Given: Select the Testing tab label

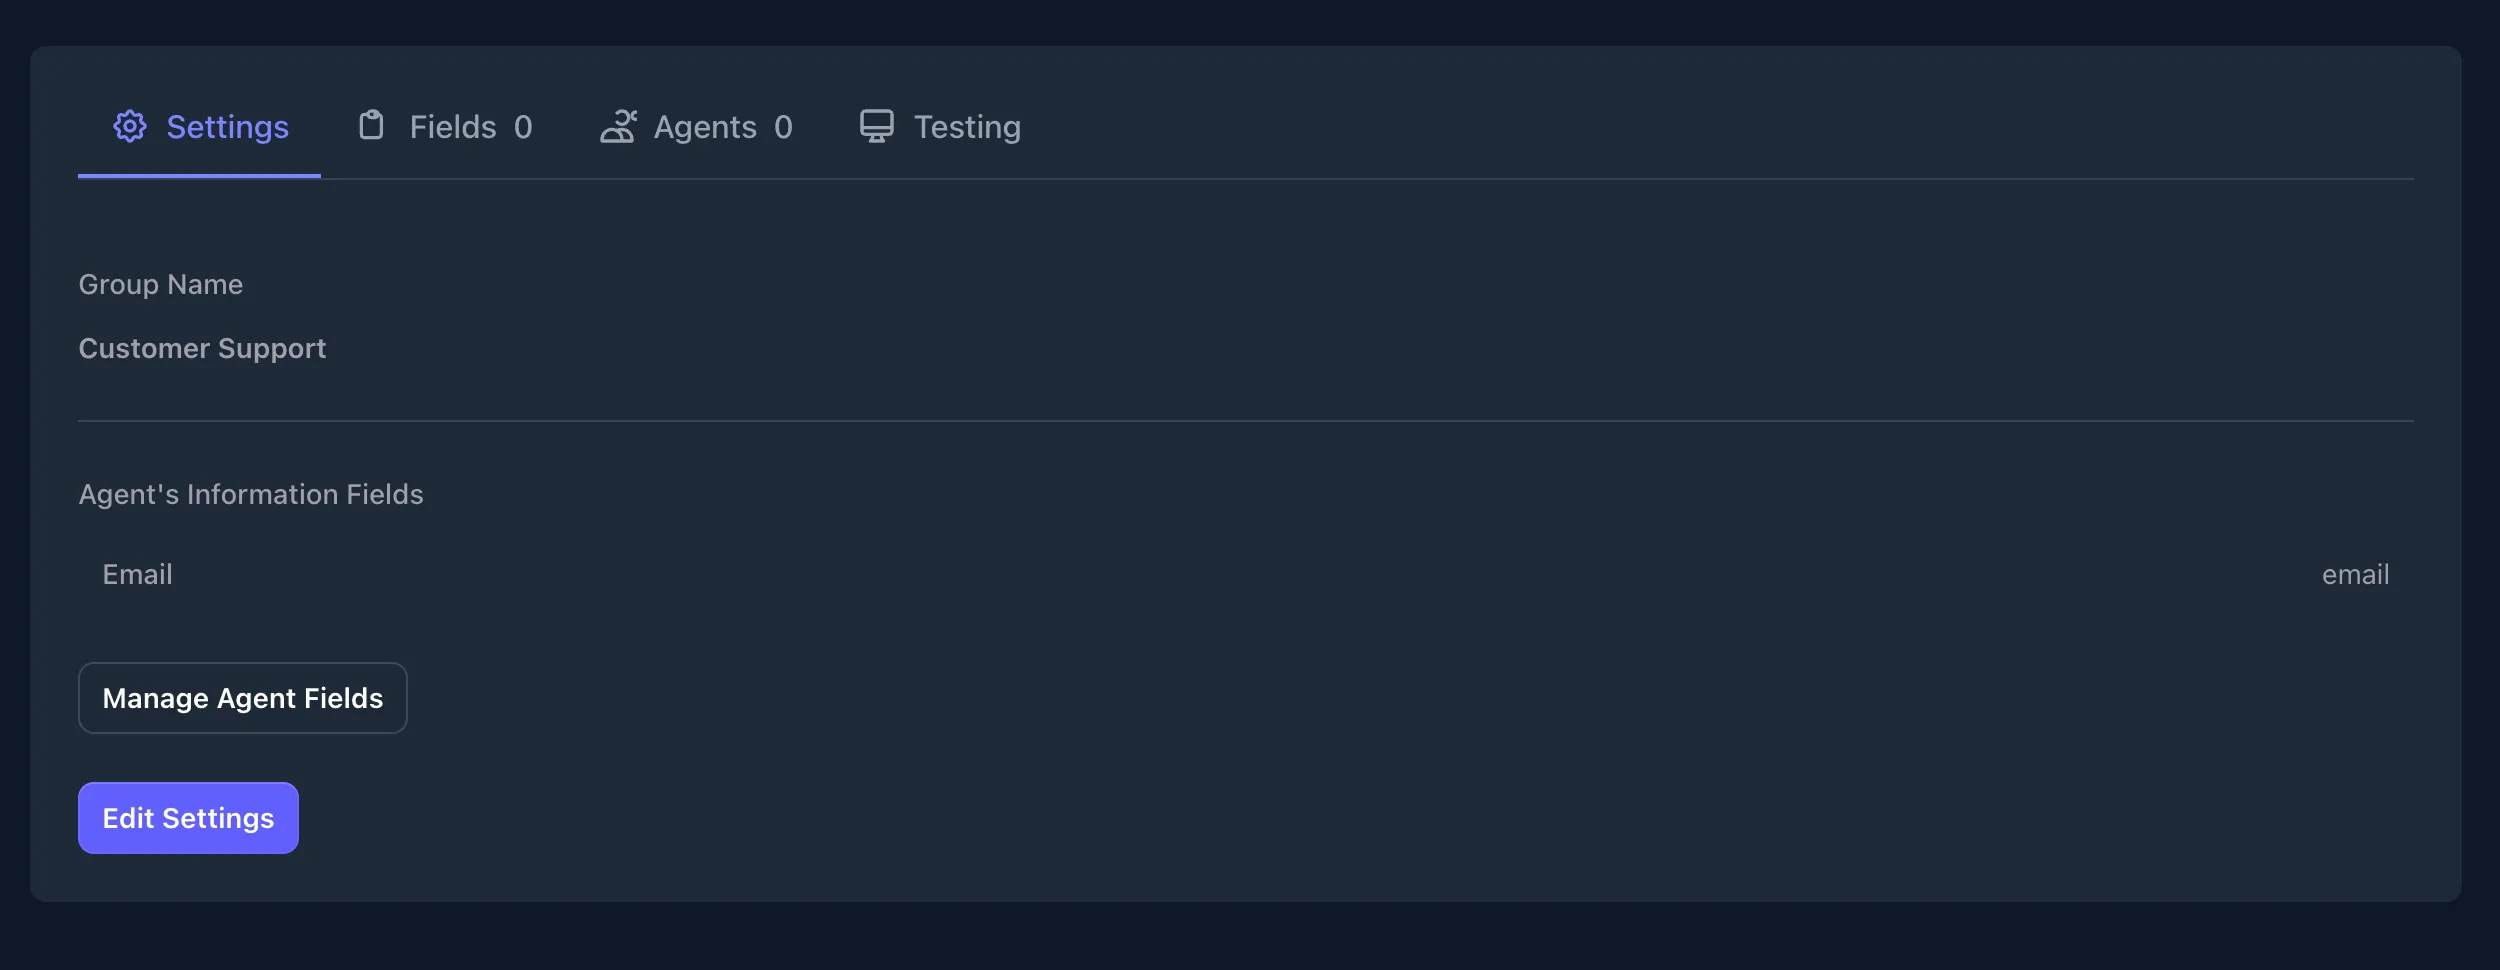Looking at the screenshot, I should tap(967, 127).
